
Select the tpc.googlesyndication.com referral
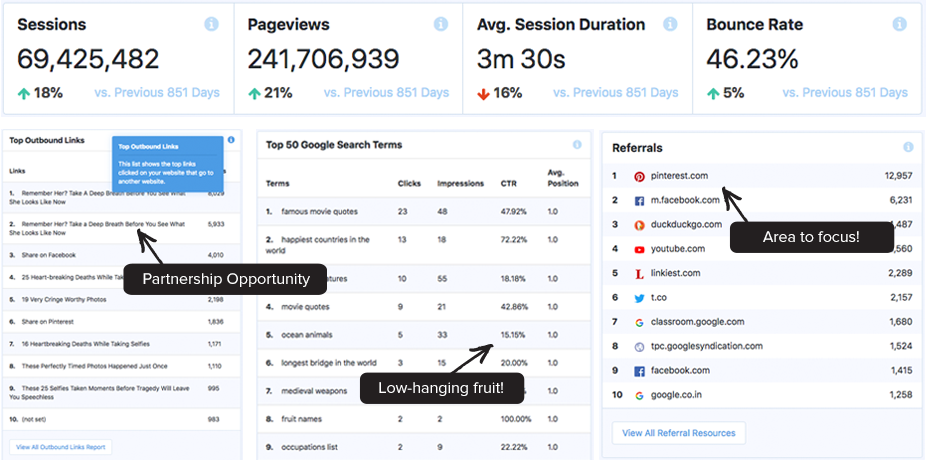click(706, 346)
